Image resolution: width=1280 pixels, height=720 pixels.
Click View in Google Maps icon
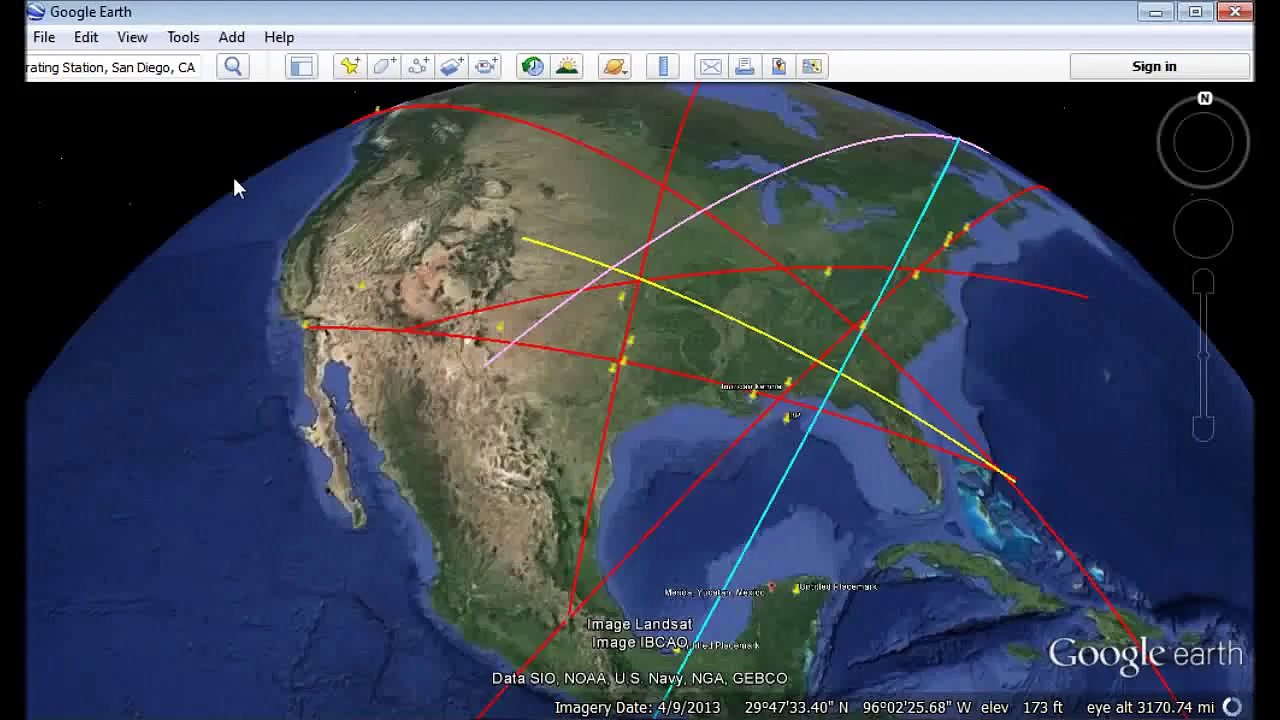click(812, 67)
